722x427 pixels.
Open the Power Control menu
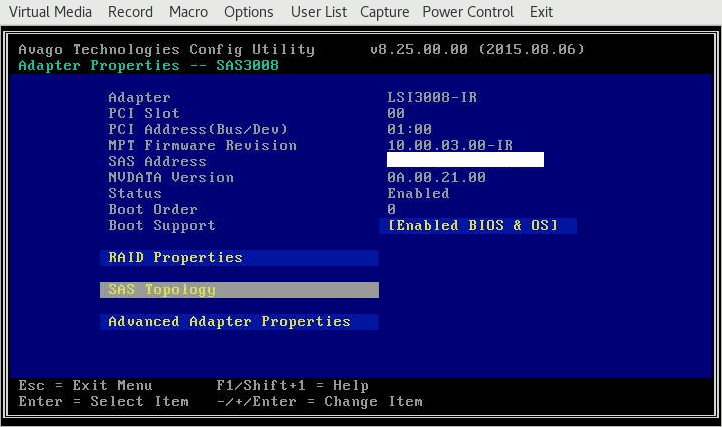(x=468, y=12)
